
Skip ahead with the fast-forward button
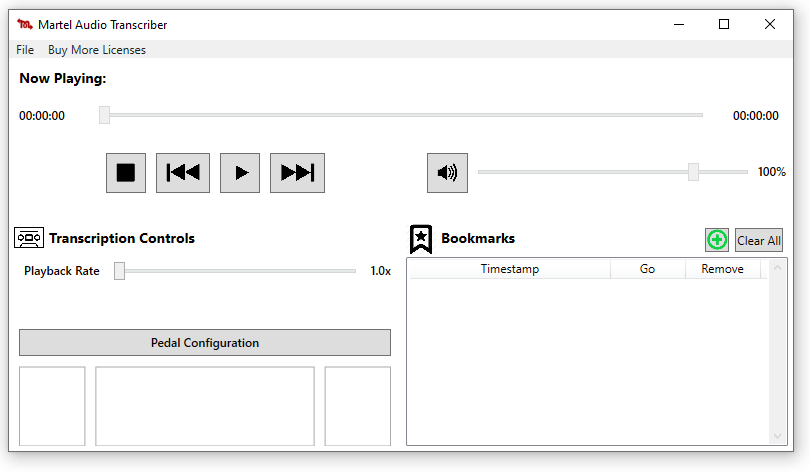tap(297, 173)
